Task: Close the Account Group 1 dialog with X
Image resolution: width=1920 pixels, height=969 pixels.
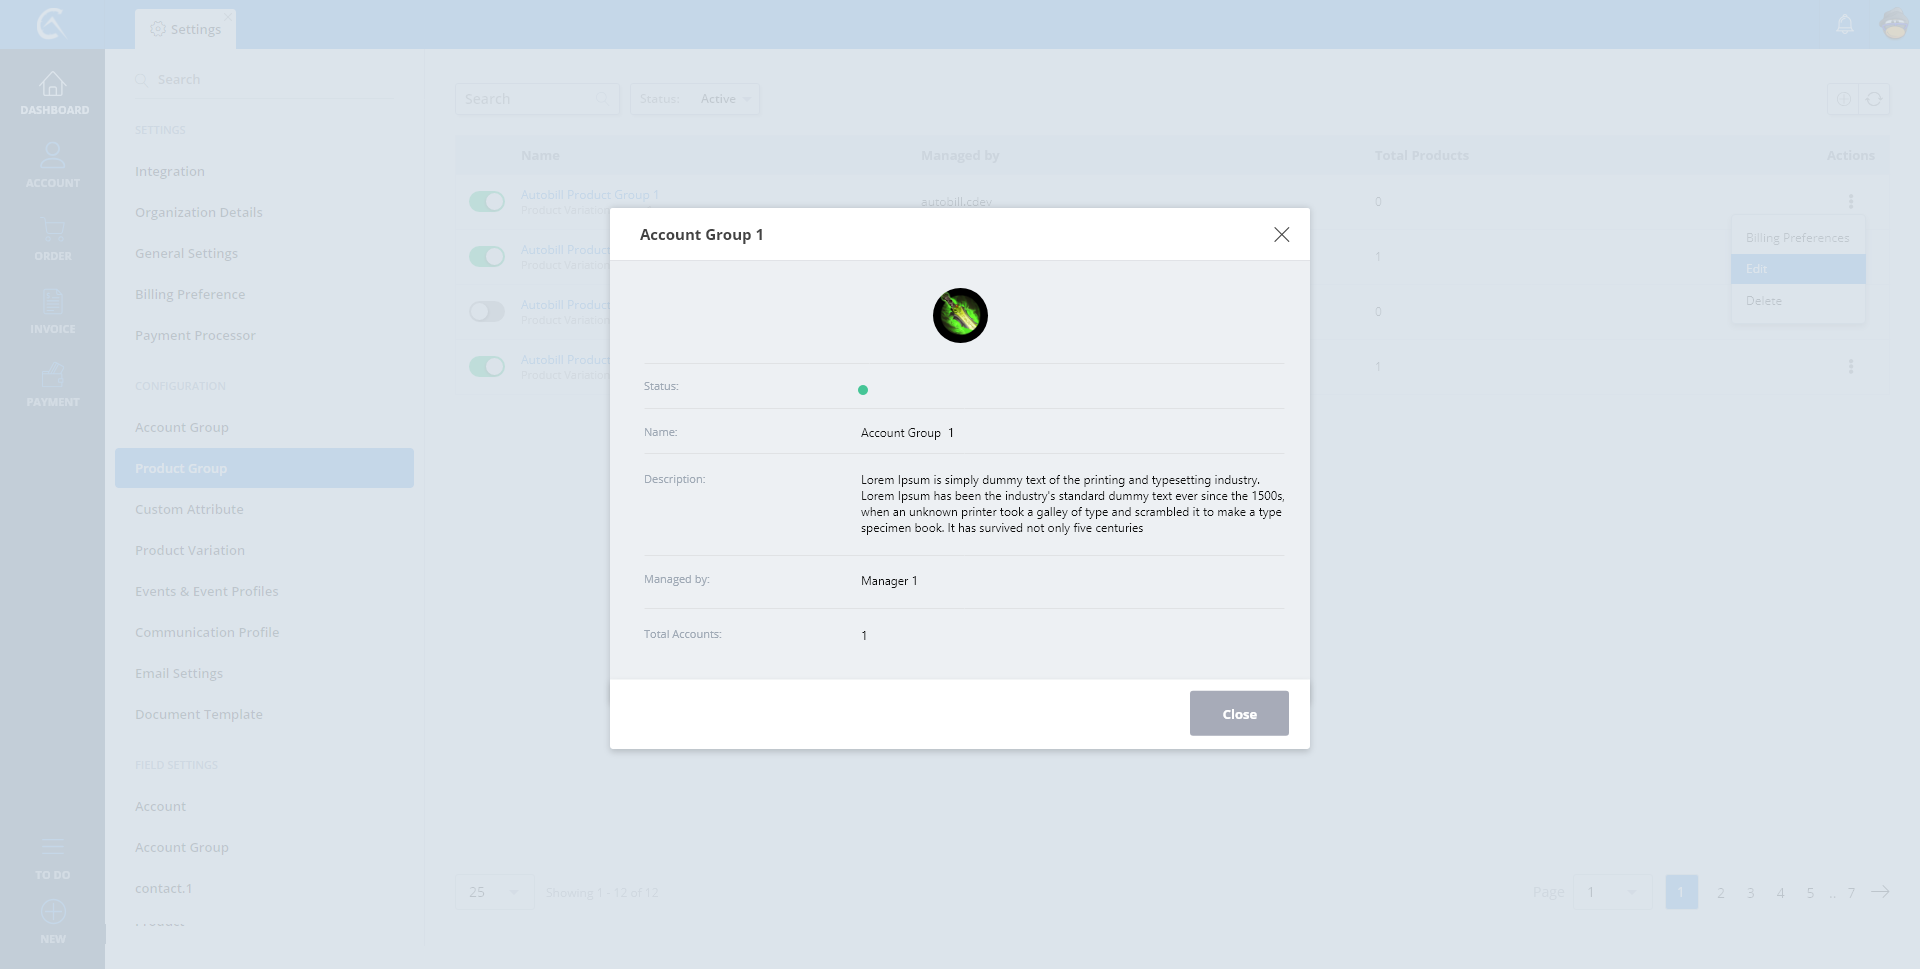Action: 1281,235
